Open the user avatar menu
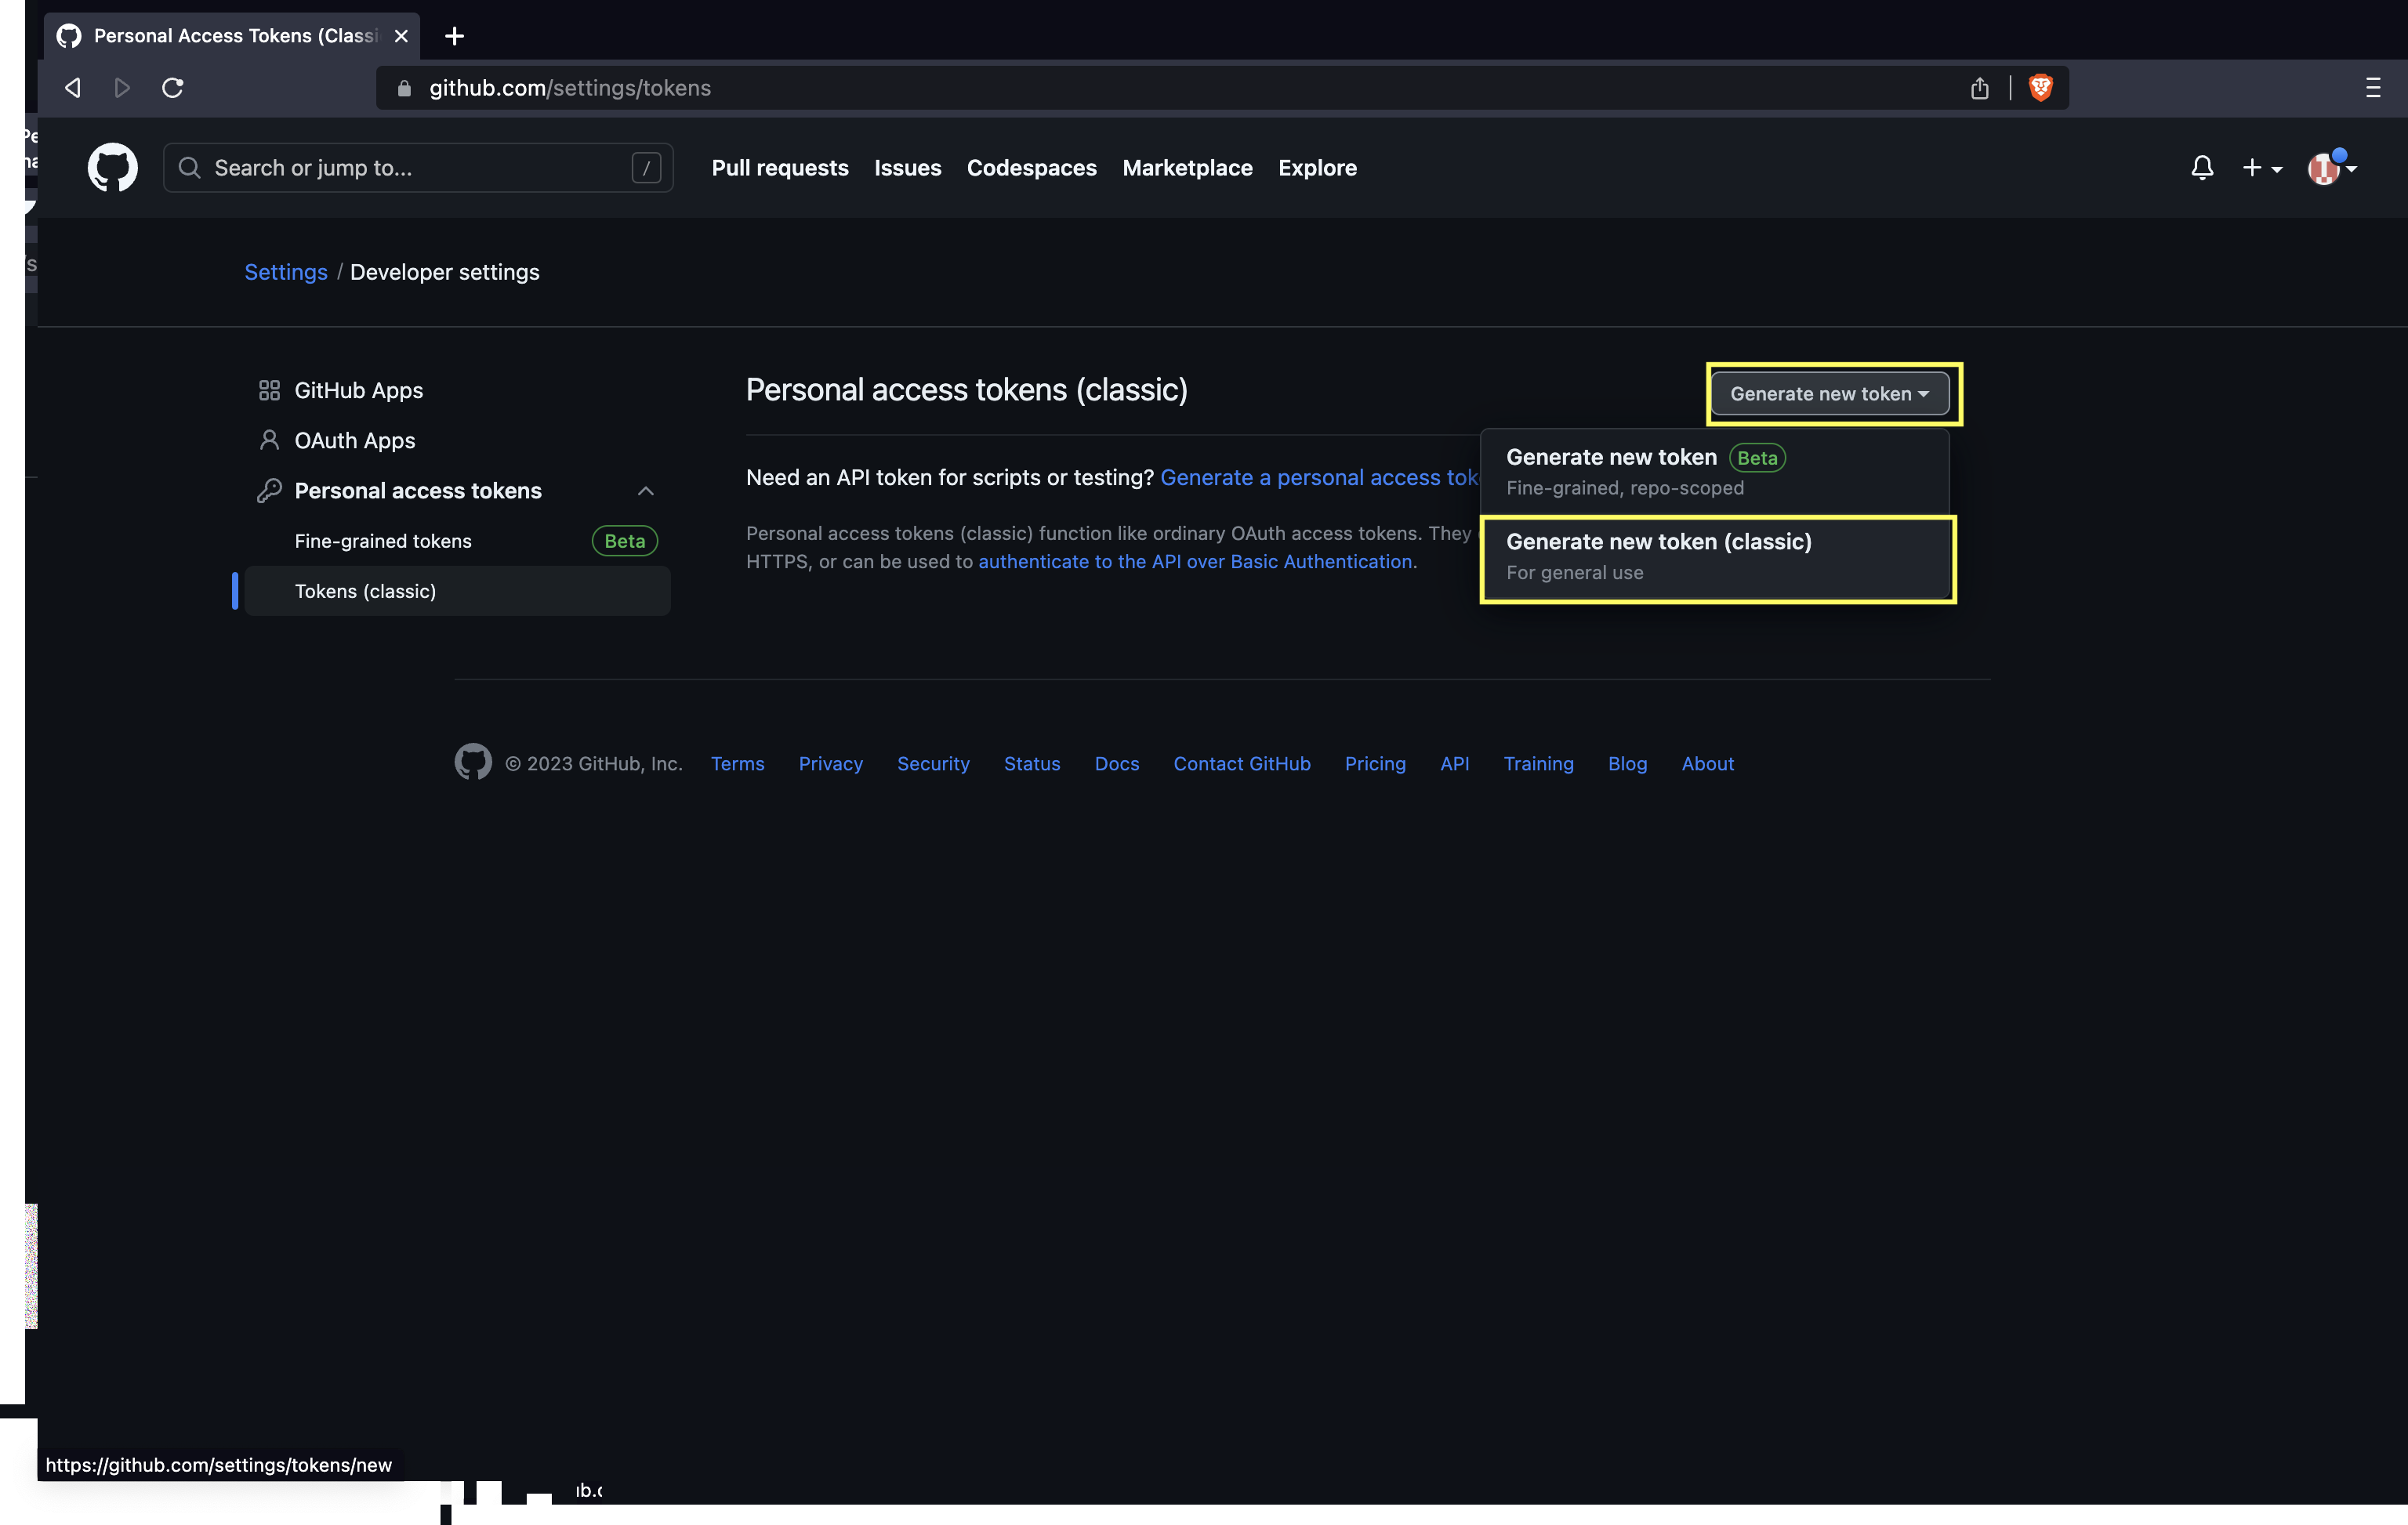Image resolution: width=2408 pixels, height=1525 pixels. 2332,168
